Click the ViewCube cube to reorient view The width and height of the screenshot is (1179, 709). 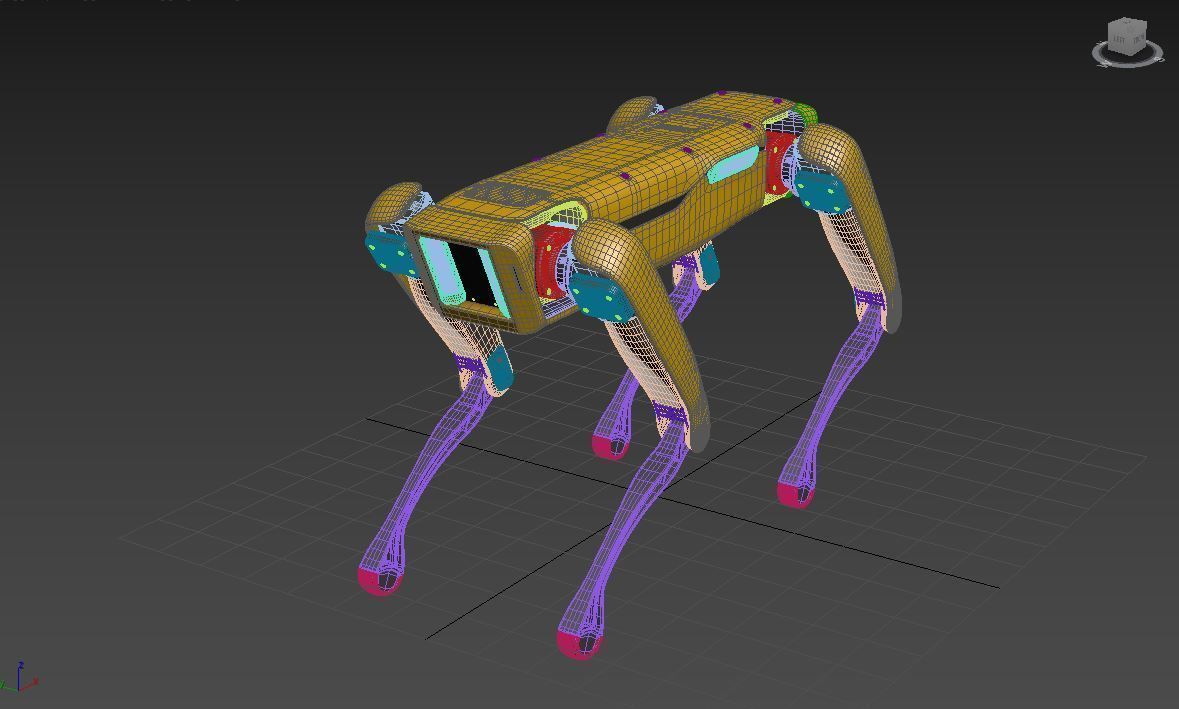pyautogui.click(x=1126, y=38)
